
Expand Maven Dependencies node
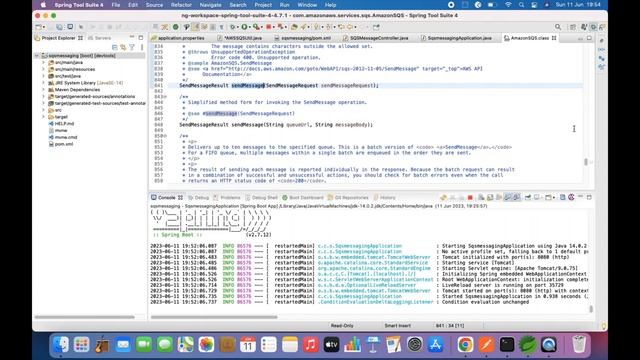tap(44, 90)
